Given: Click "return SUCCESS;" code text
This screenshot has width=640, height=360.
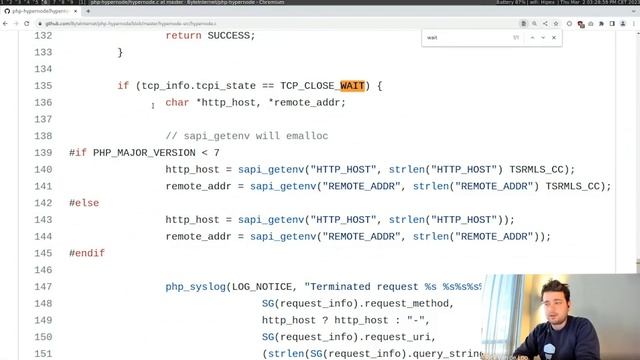Looking at the screenshot, I should pyautogui.click(x=210, y=36).
